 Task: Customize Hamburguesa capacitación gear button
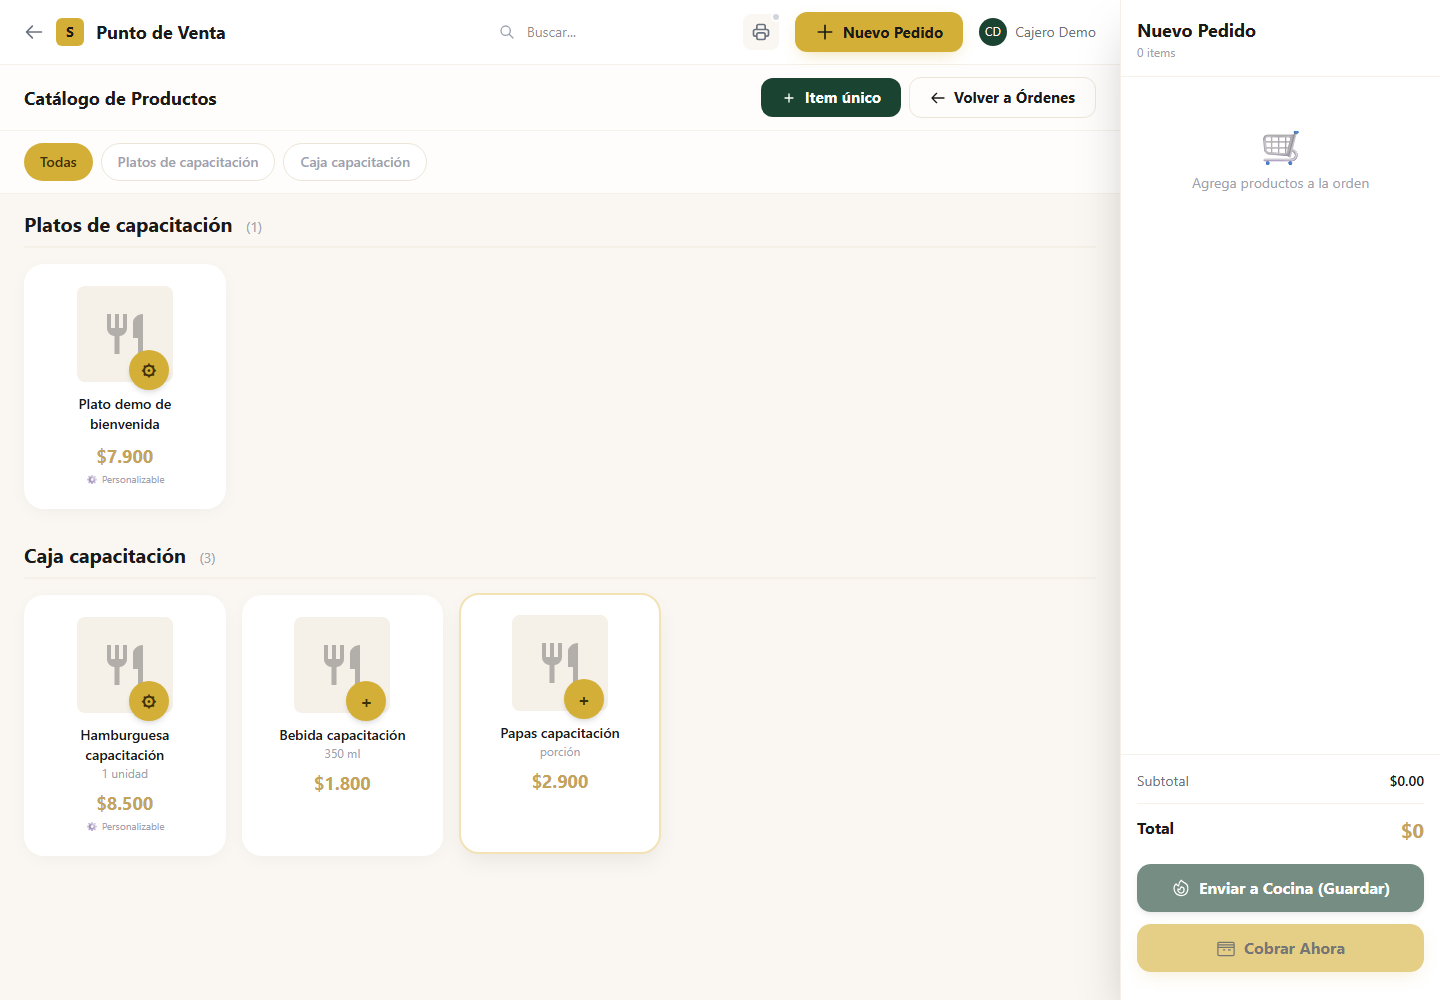(149, 701)
